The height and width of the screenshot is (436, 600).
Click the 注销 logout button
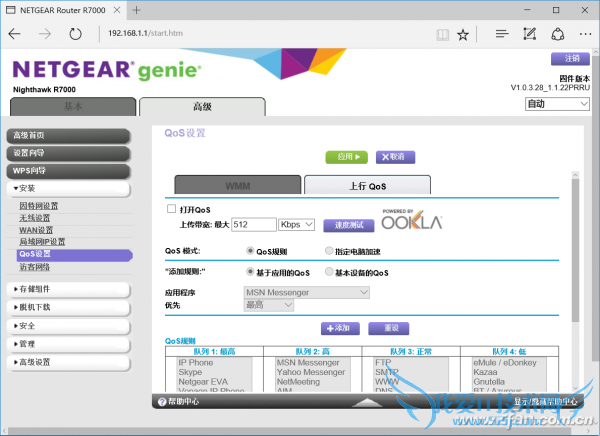coord(570,59)
